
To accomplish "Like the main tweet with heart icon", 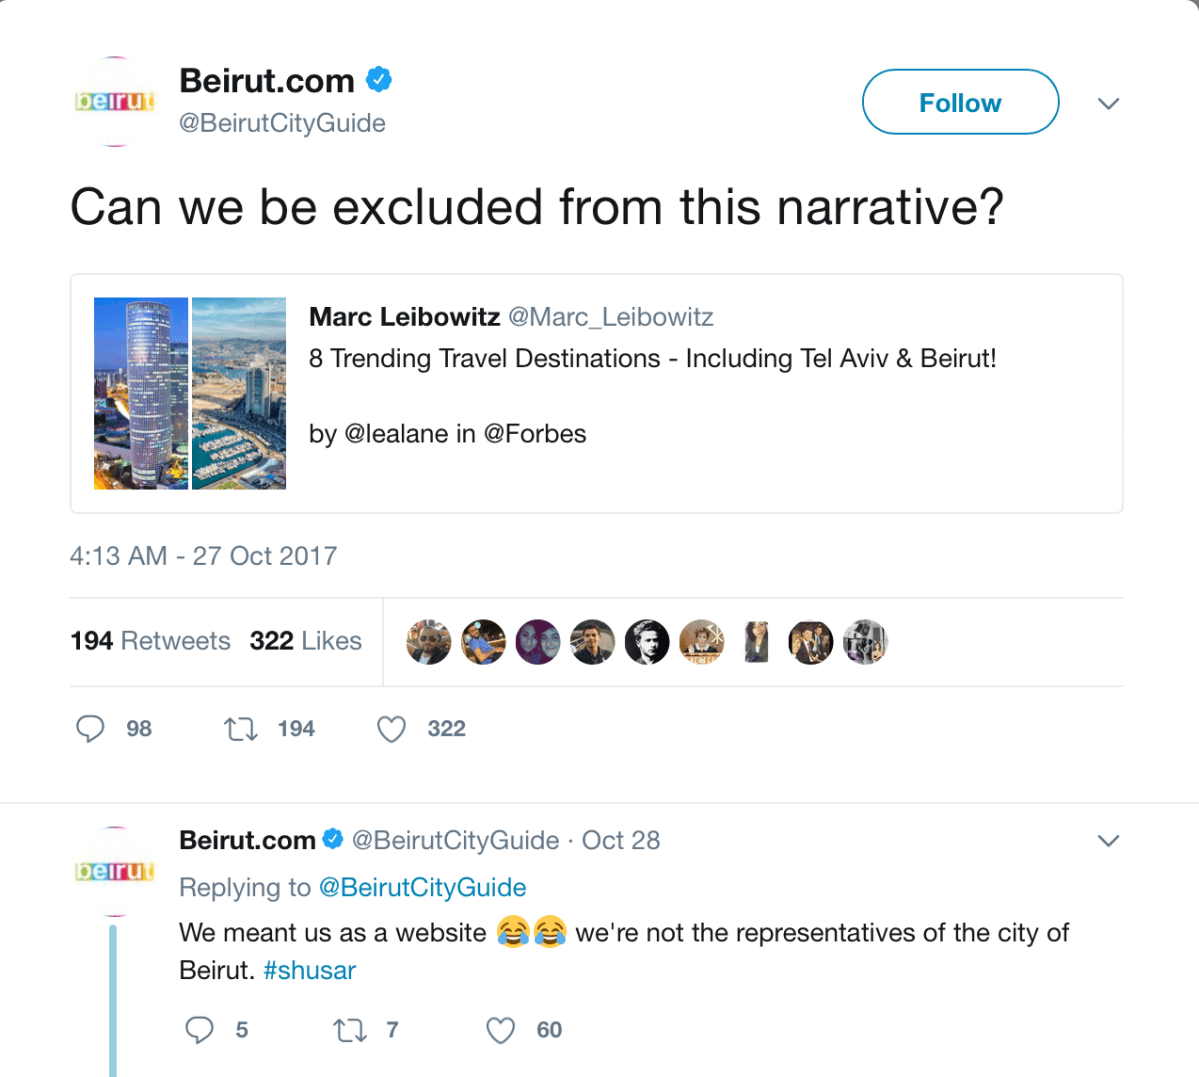I will tap(391, 729).
